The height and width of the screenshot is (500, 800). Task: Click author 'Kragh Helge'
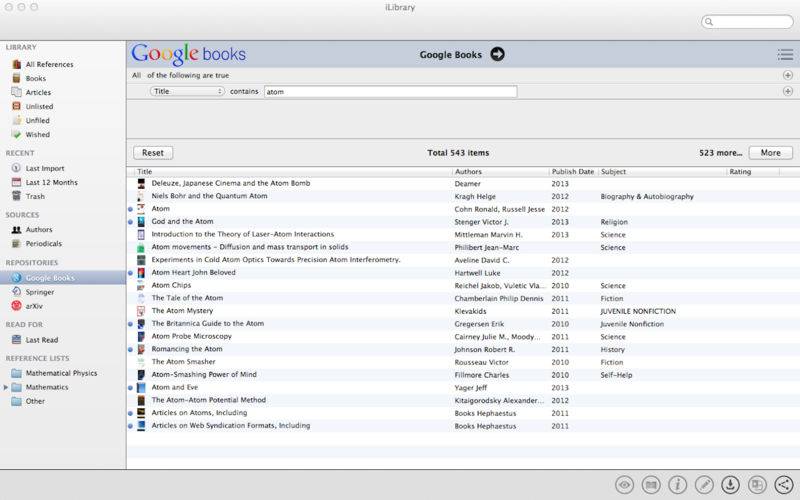pos(475,197)
